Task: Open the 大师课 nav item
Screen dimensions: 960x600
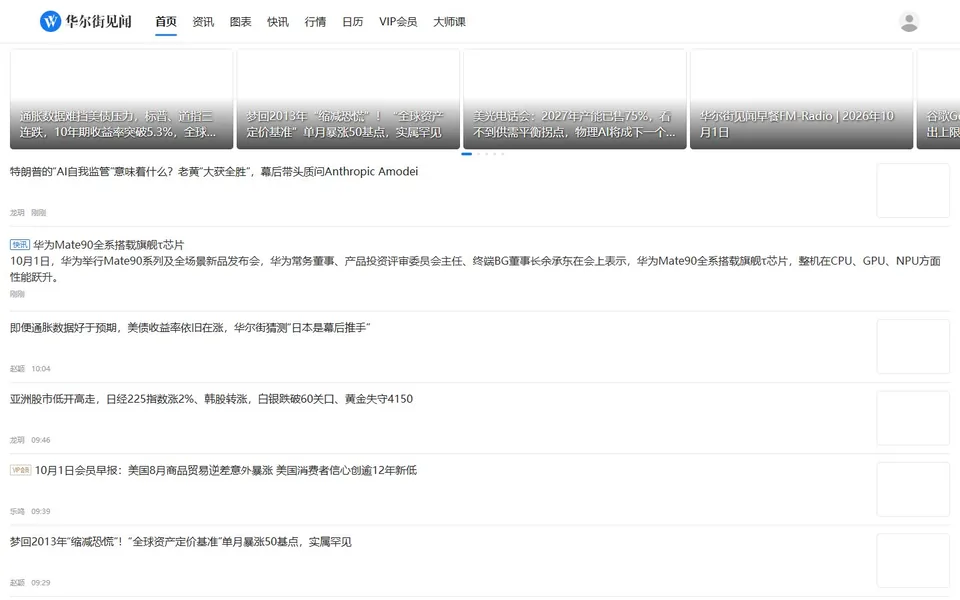Action: [x=449, y=21]
